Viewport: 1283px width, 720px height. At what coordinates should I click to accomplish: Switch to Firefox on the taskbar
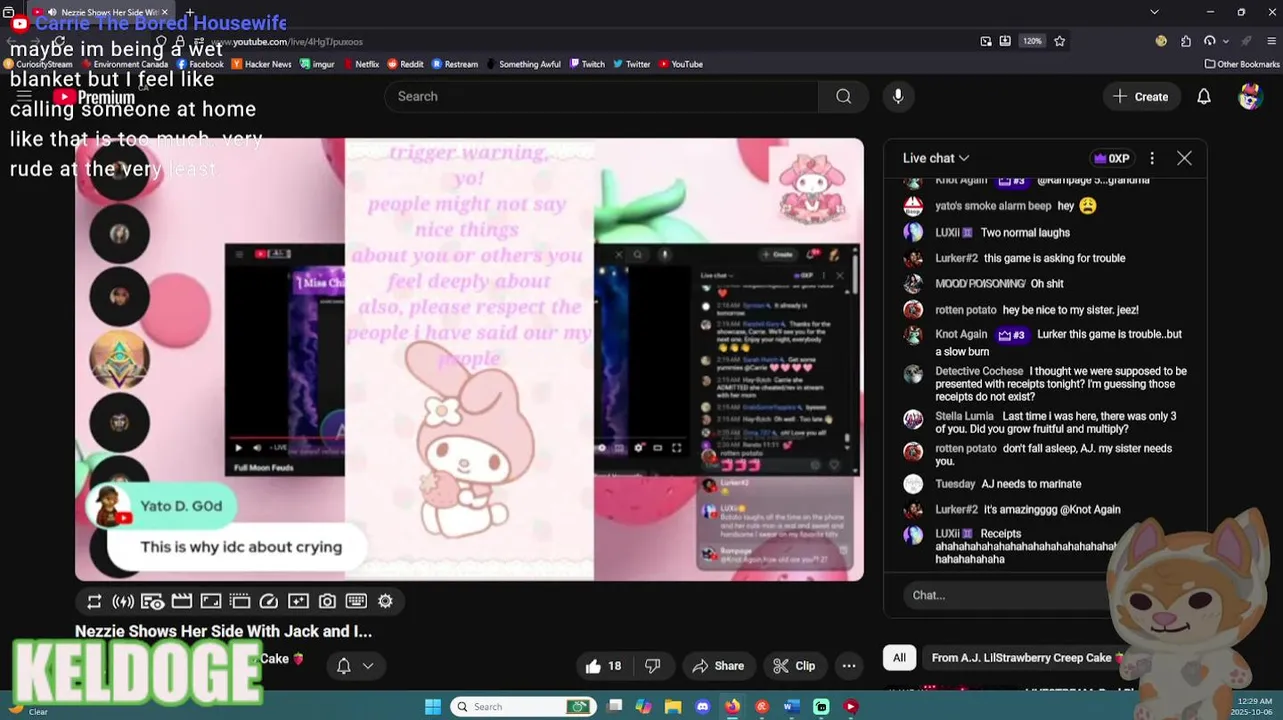pyautogui.click(x=732, y=706)
